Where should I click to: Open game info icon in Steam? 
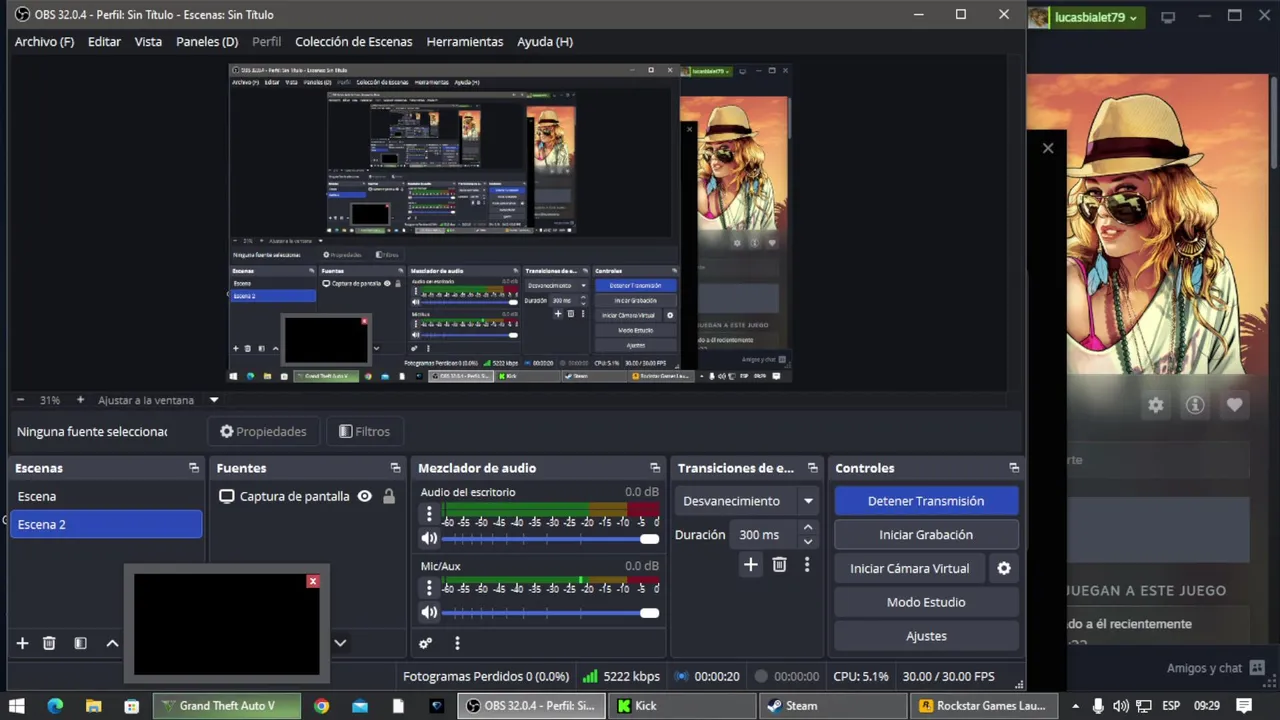[1195, 405]
